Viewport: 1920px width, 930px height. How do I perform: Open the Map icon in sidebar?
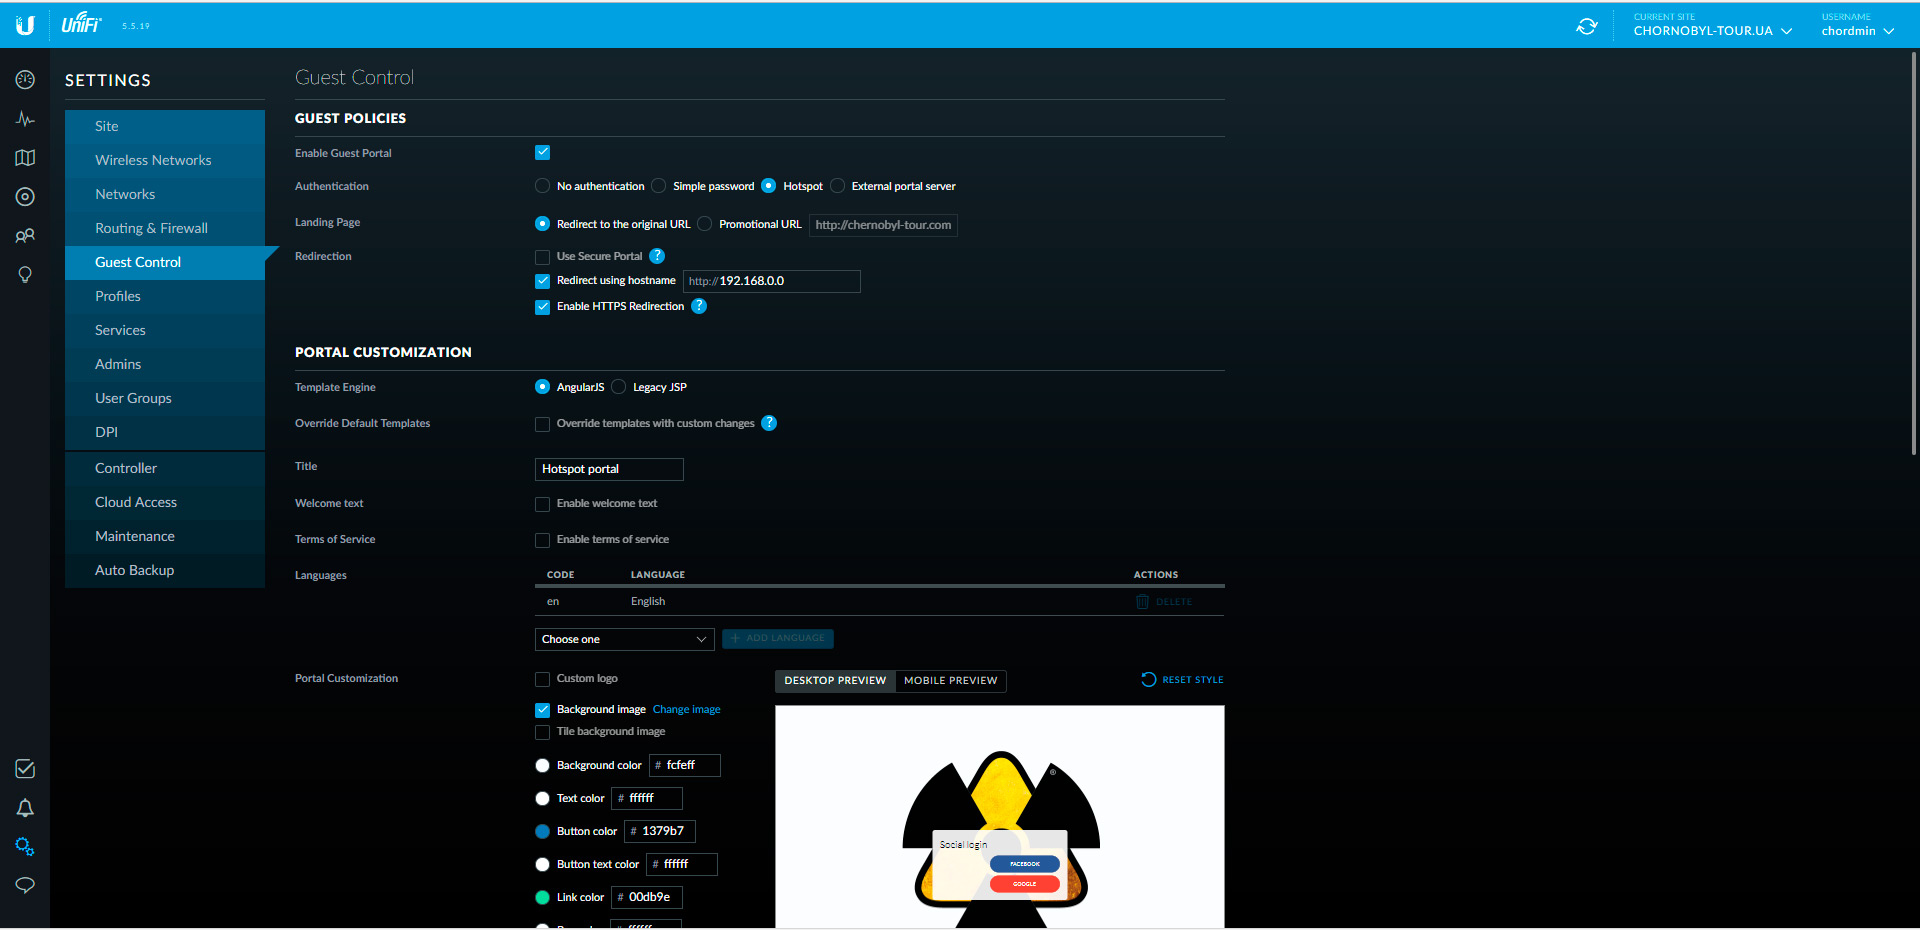(25, 158)
